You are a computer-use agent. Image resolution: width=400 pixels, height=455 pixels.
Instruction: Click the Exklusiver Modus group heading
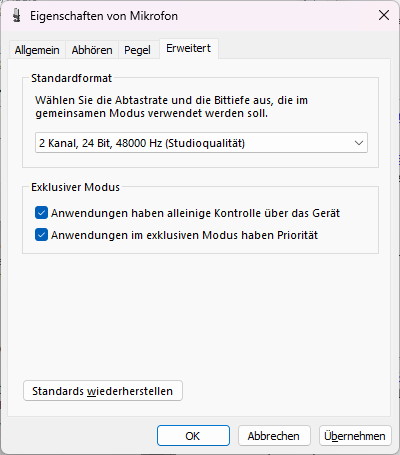[x=75, y=187]
